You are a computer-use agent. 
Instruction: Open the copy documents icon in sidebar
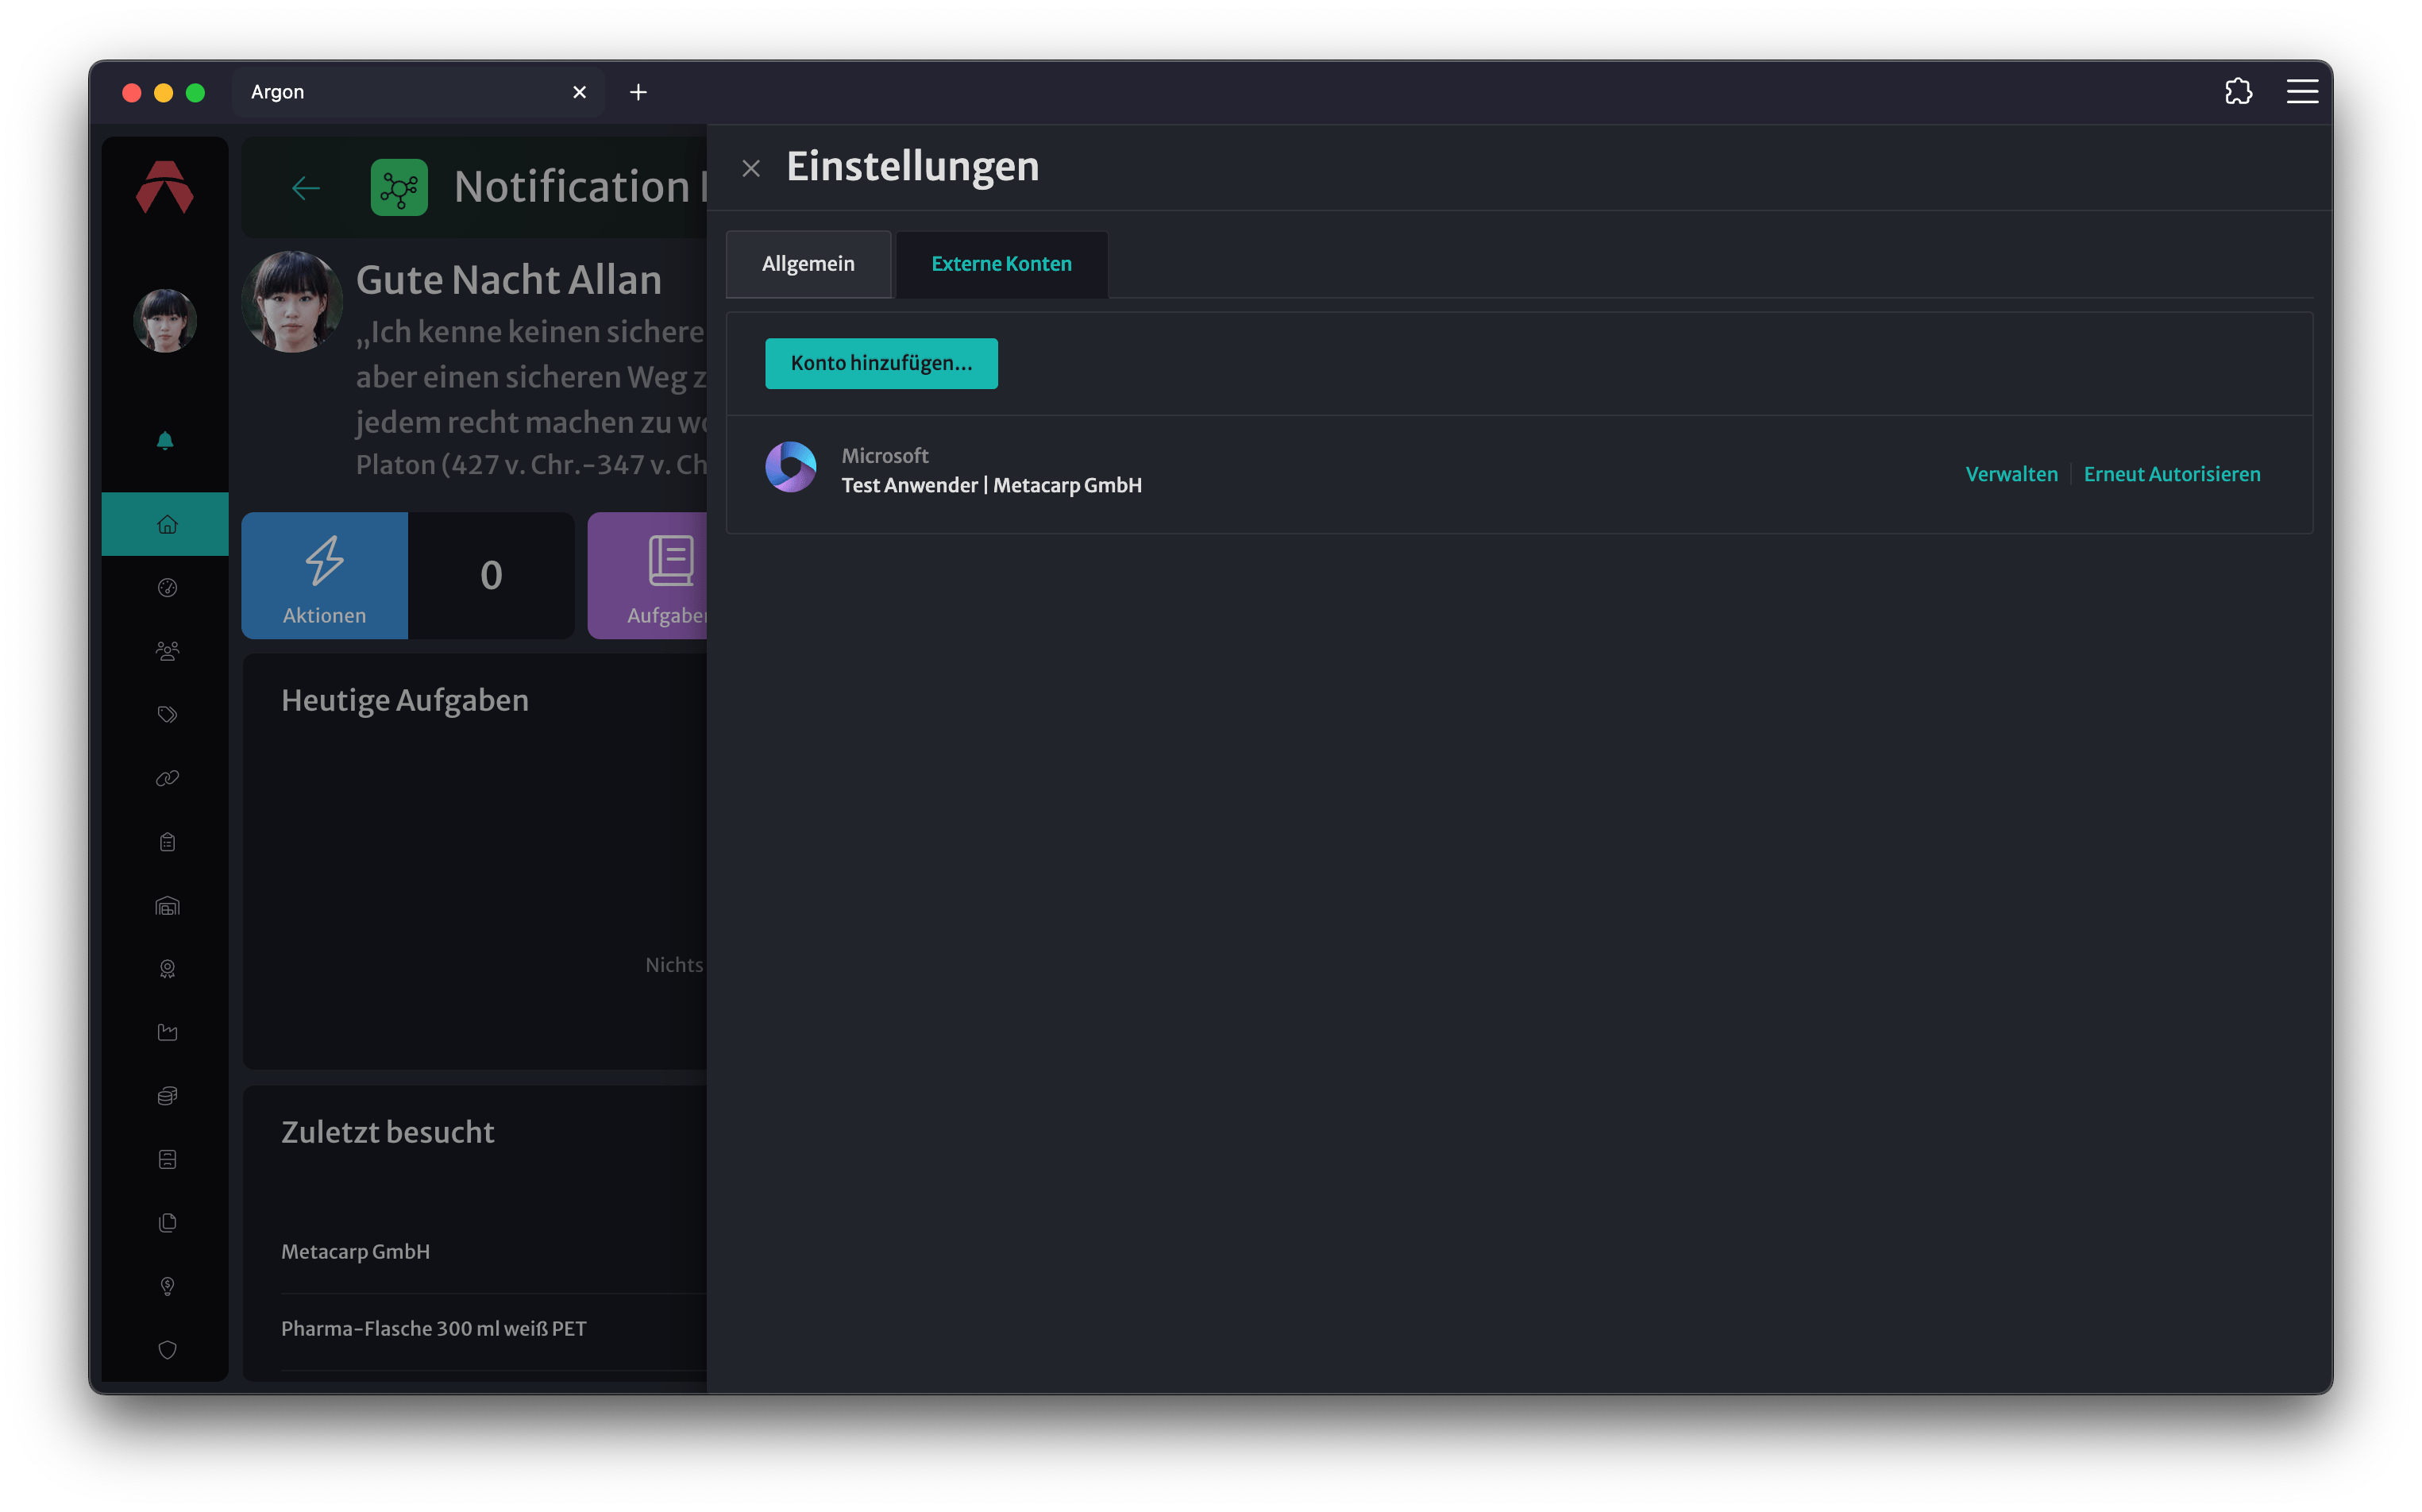click(167, 1222)
